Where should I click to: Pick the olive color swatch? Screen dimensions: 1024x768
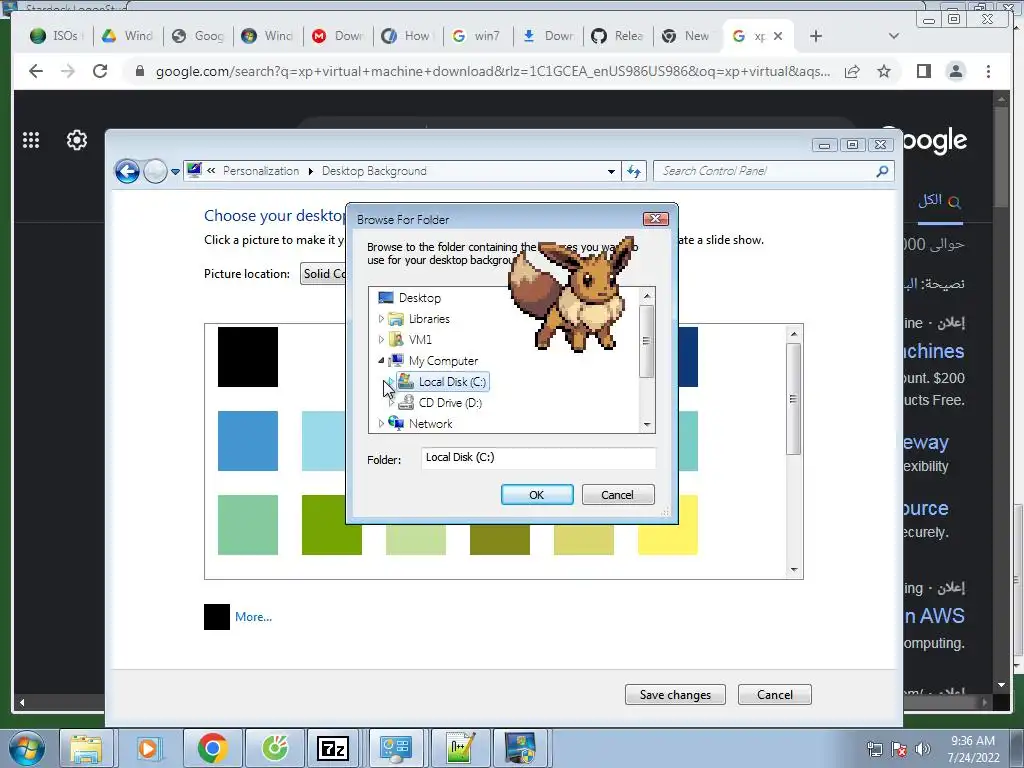(x=500, y=539)
